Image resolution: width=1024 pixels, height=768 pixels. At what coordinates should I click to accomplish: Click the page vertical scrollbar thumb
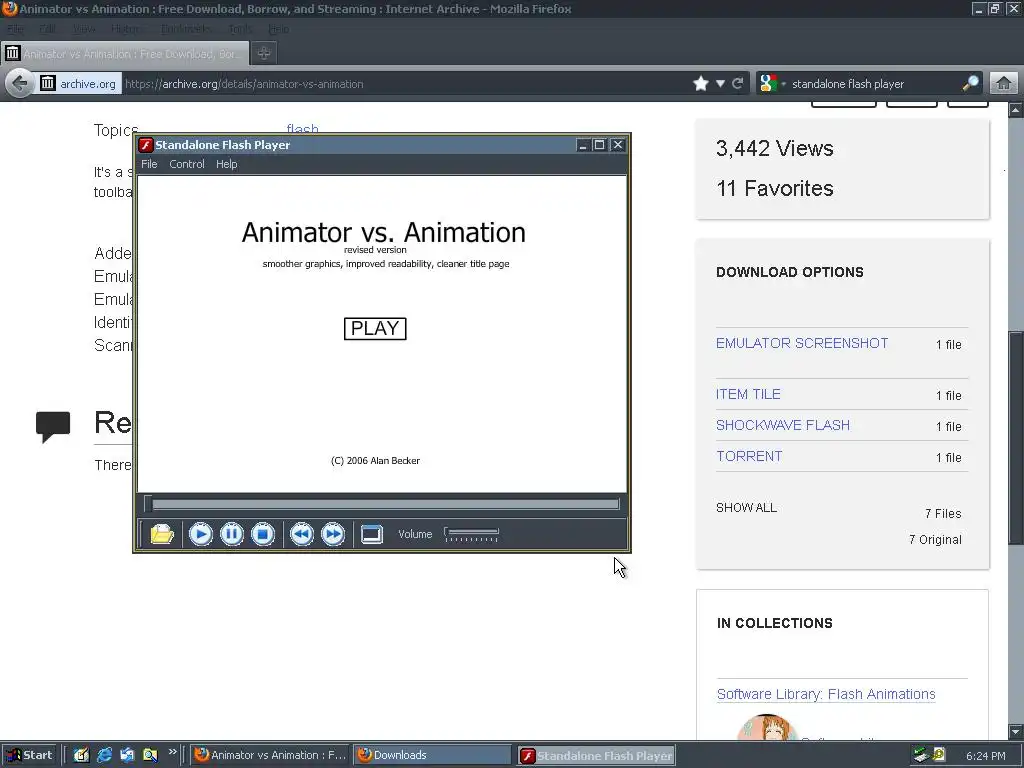[x=1016, y=438]
